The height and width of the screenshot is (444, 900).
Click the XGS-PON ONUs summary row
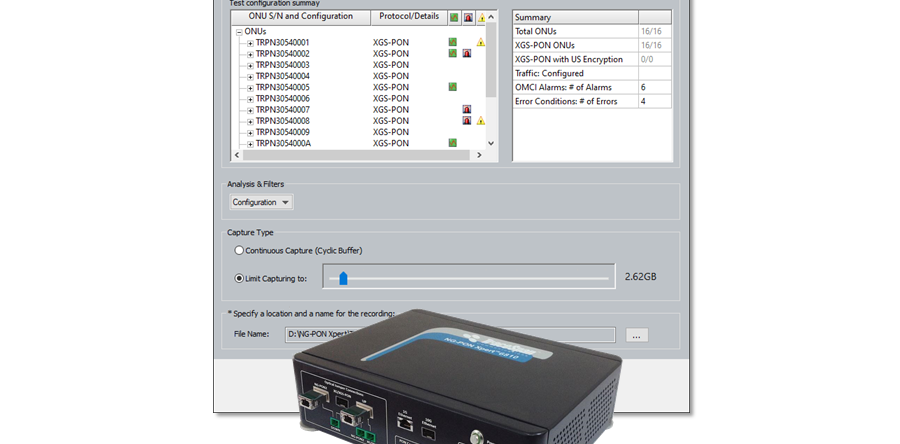[592, 45]
